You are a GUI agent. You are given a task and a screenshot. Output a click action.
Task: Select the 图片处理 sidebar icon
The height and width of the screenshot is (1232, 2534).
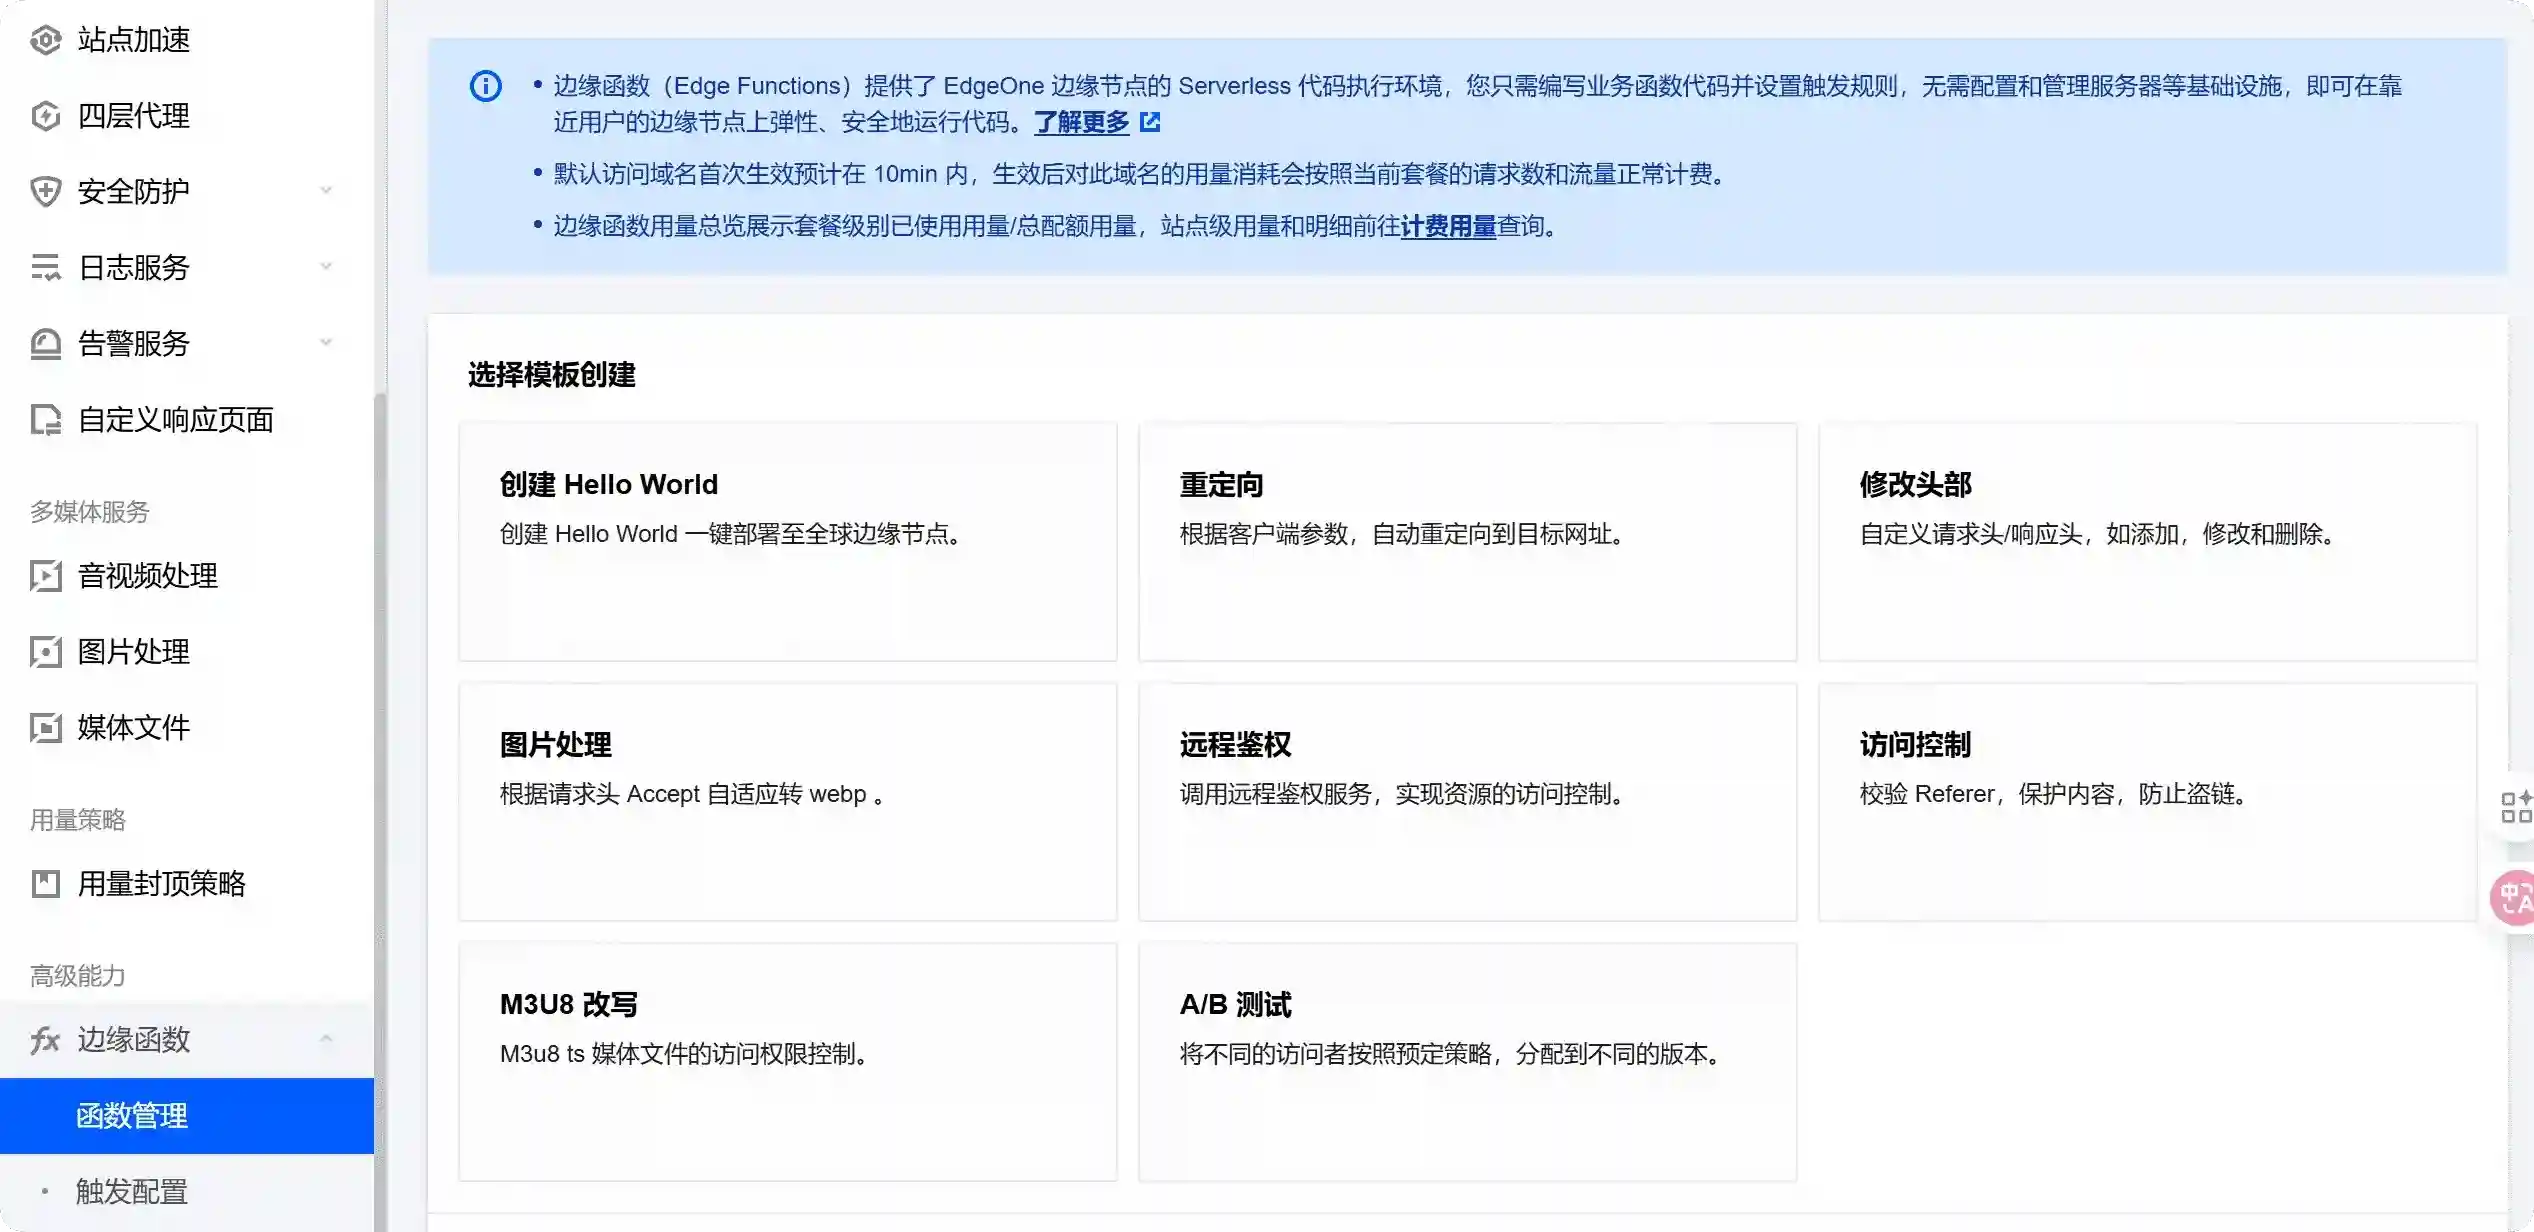[x=45, y=652]
